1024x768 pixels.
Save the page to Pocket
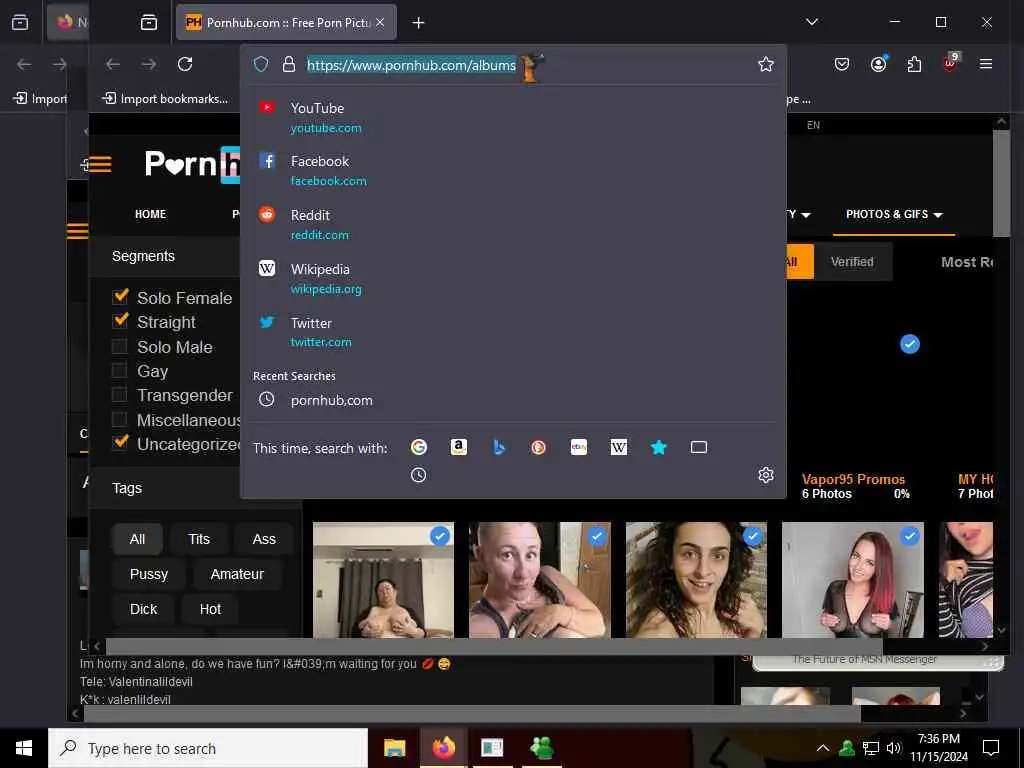click(x=842, y=64)
